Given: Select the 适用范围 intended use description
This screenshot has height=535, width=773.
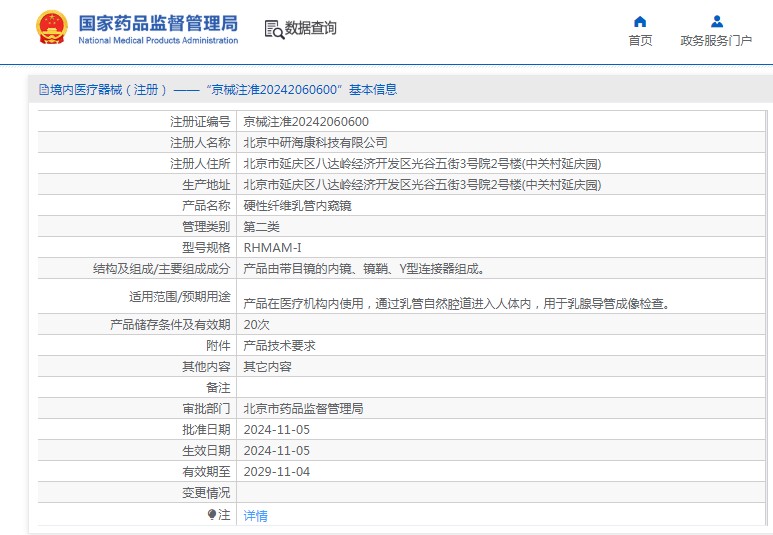Looking at the screenshot, I should 457,304.
